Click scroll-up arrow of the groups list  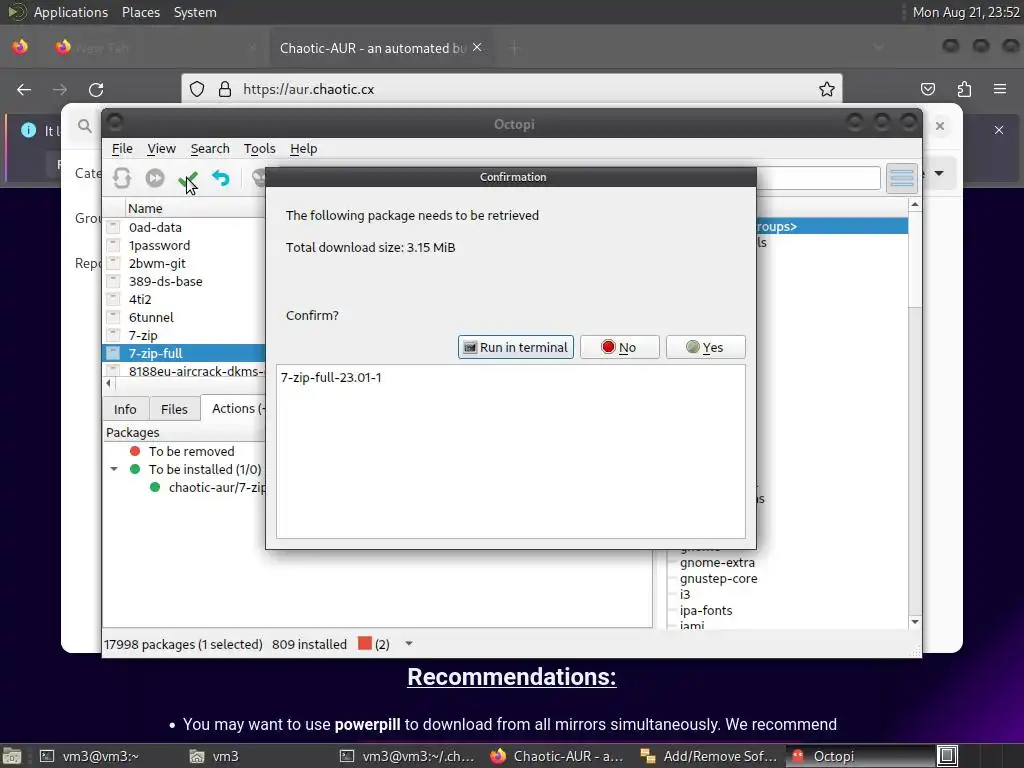tap(915, 205)
